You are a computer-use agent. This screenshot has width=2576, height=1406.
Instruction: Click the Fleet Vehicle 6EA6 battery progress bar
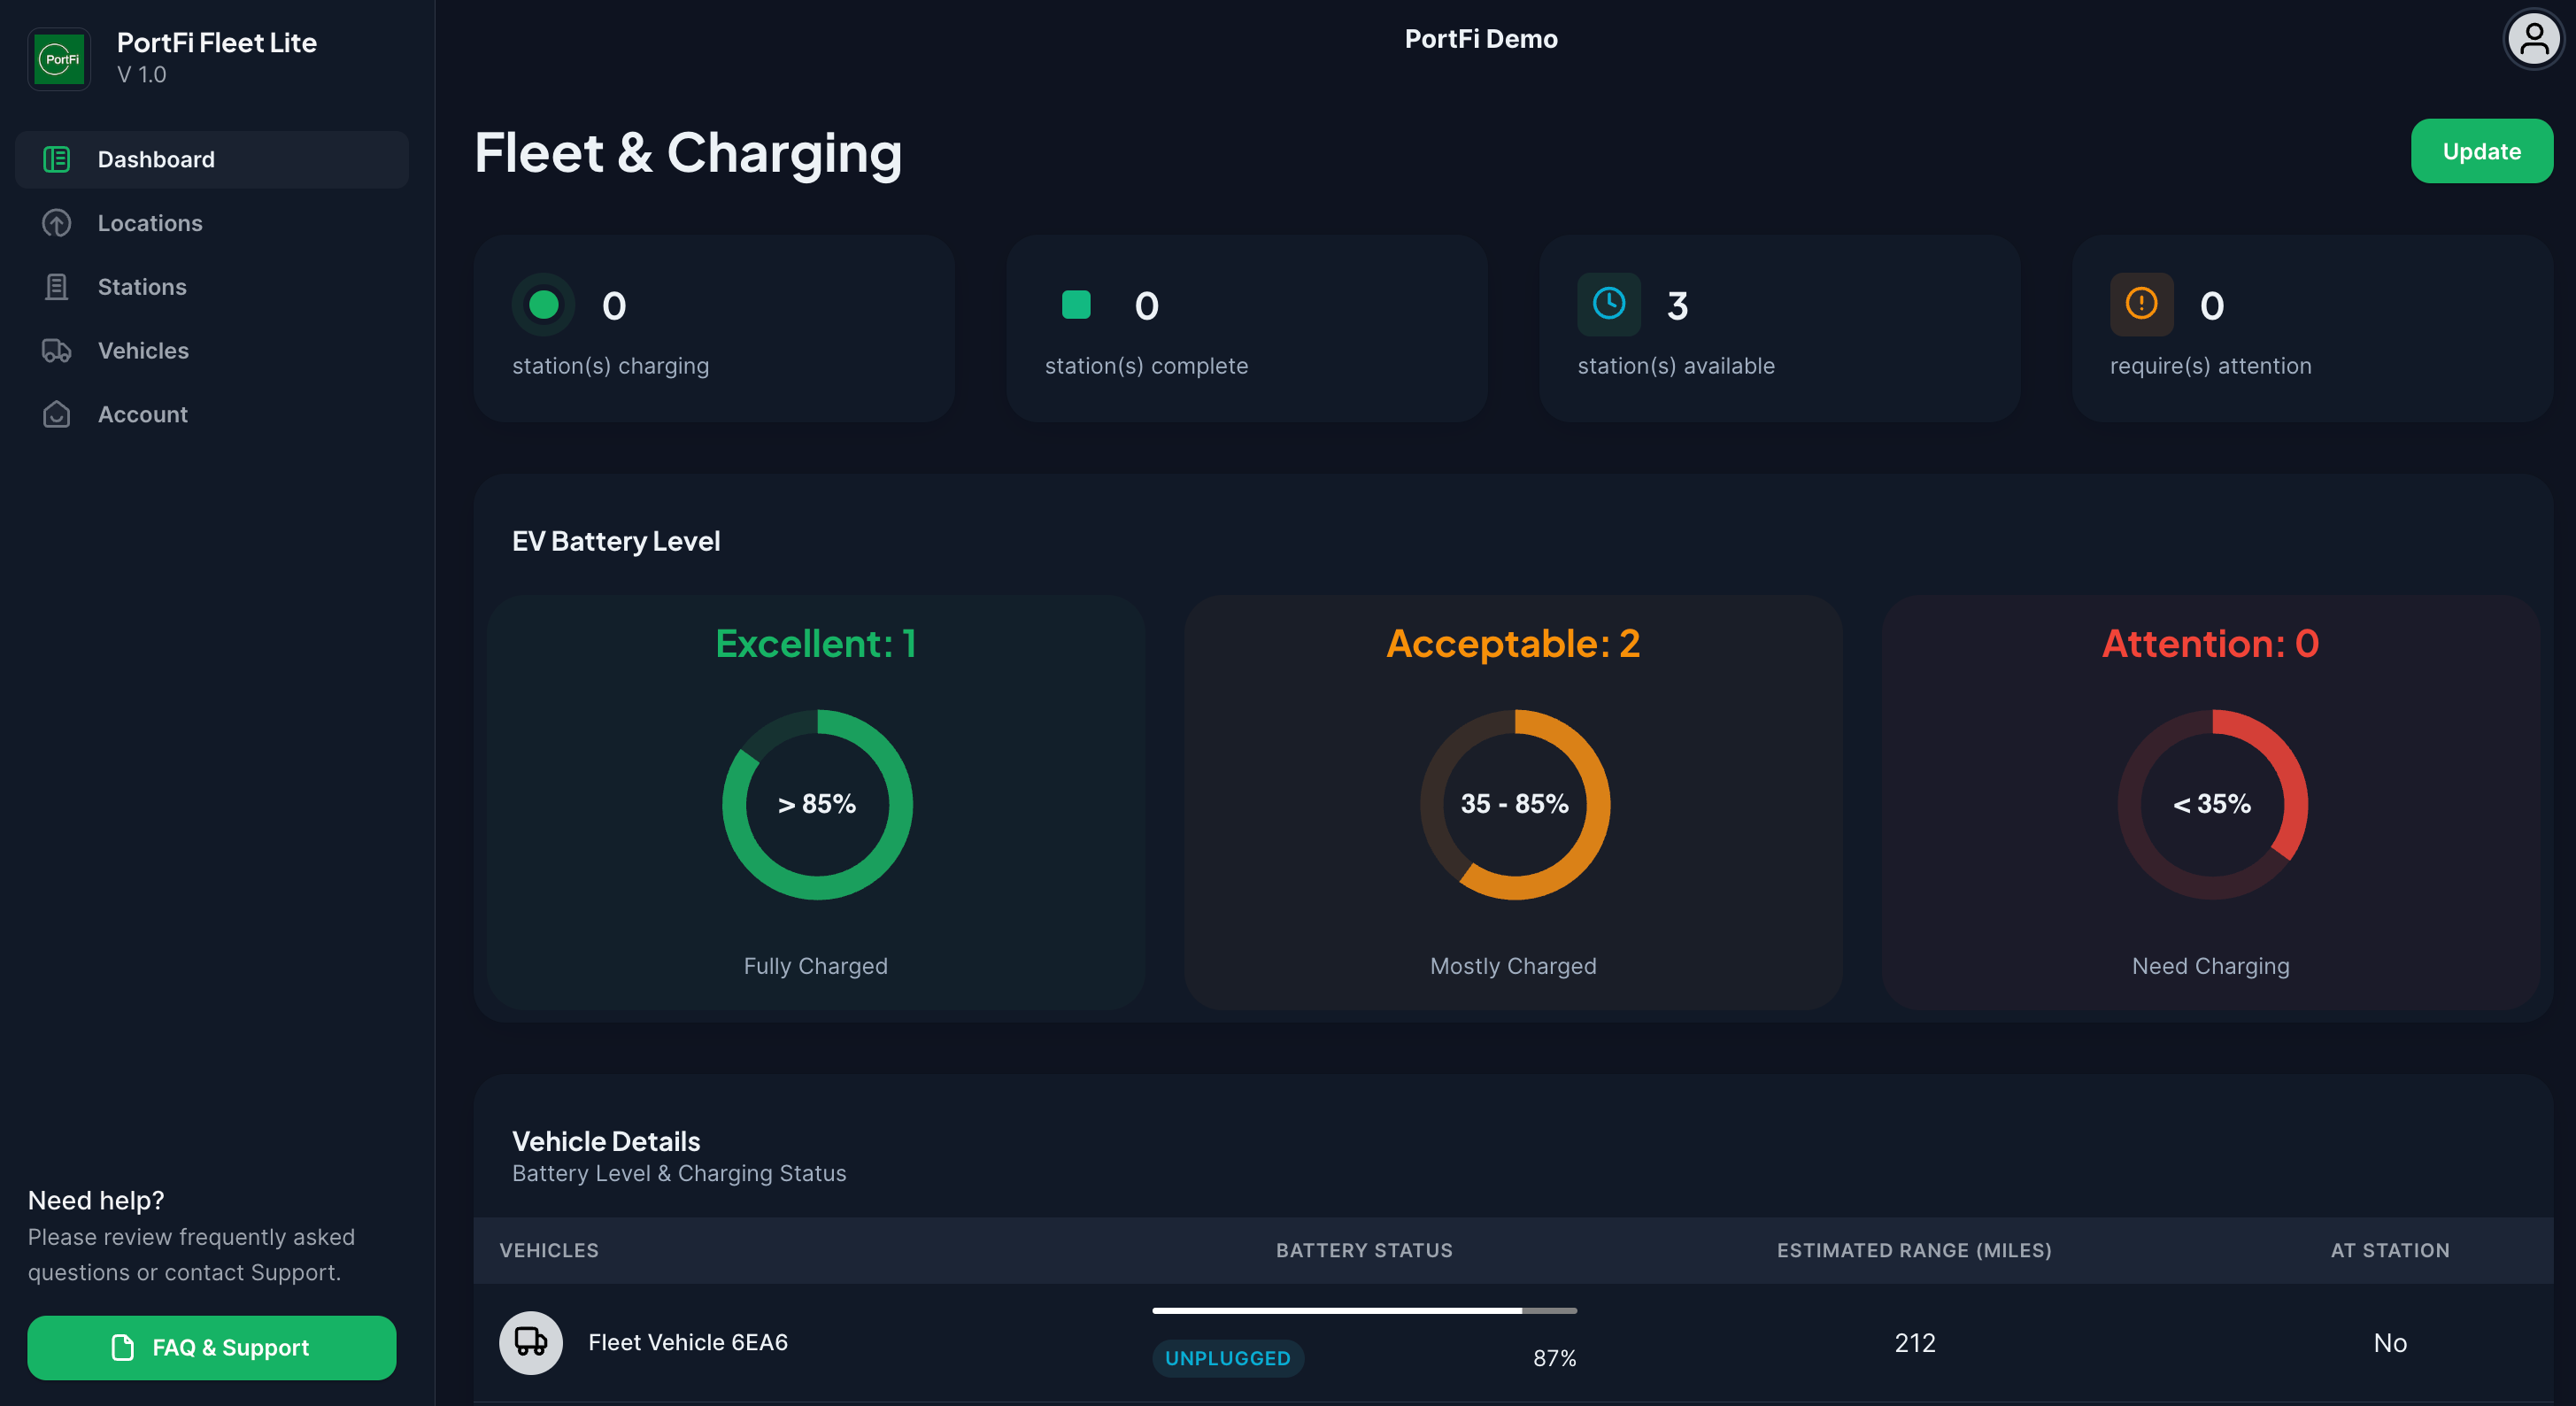pos(1364,1310)
